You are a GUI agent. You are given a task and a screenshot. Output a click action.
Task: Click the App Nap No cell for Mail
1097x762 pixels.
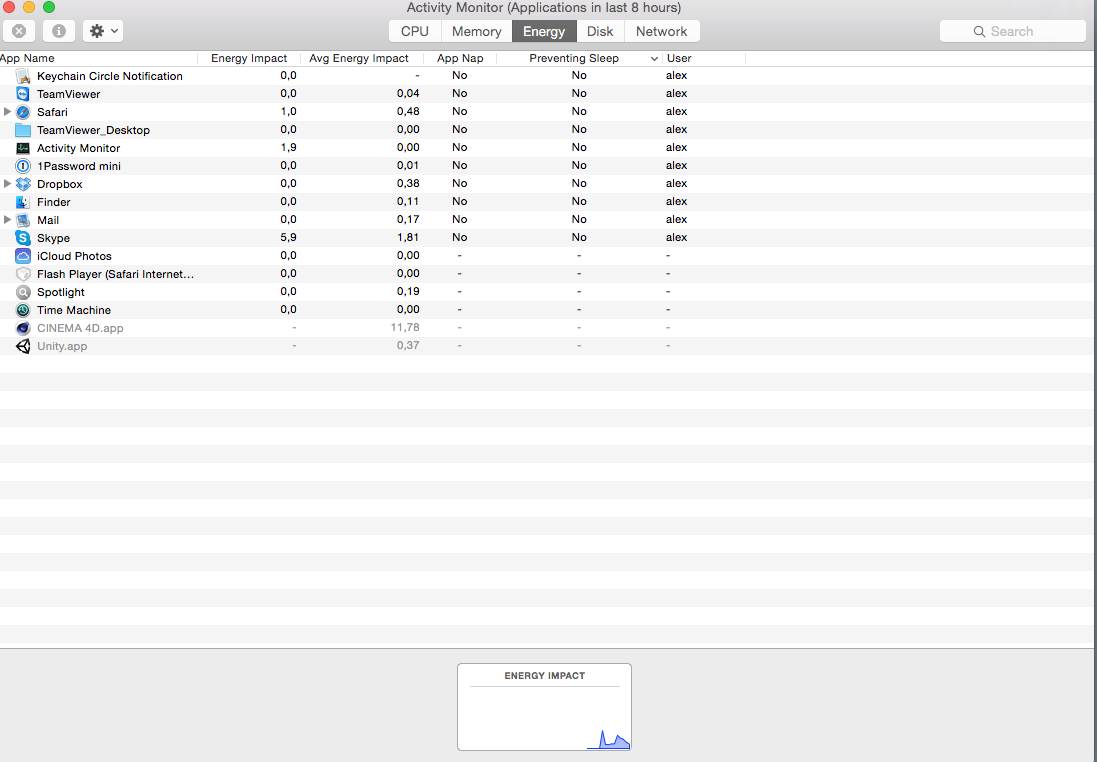[460, 219]
